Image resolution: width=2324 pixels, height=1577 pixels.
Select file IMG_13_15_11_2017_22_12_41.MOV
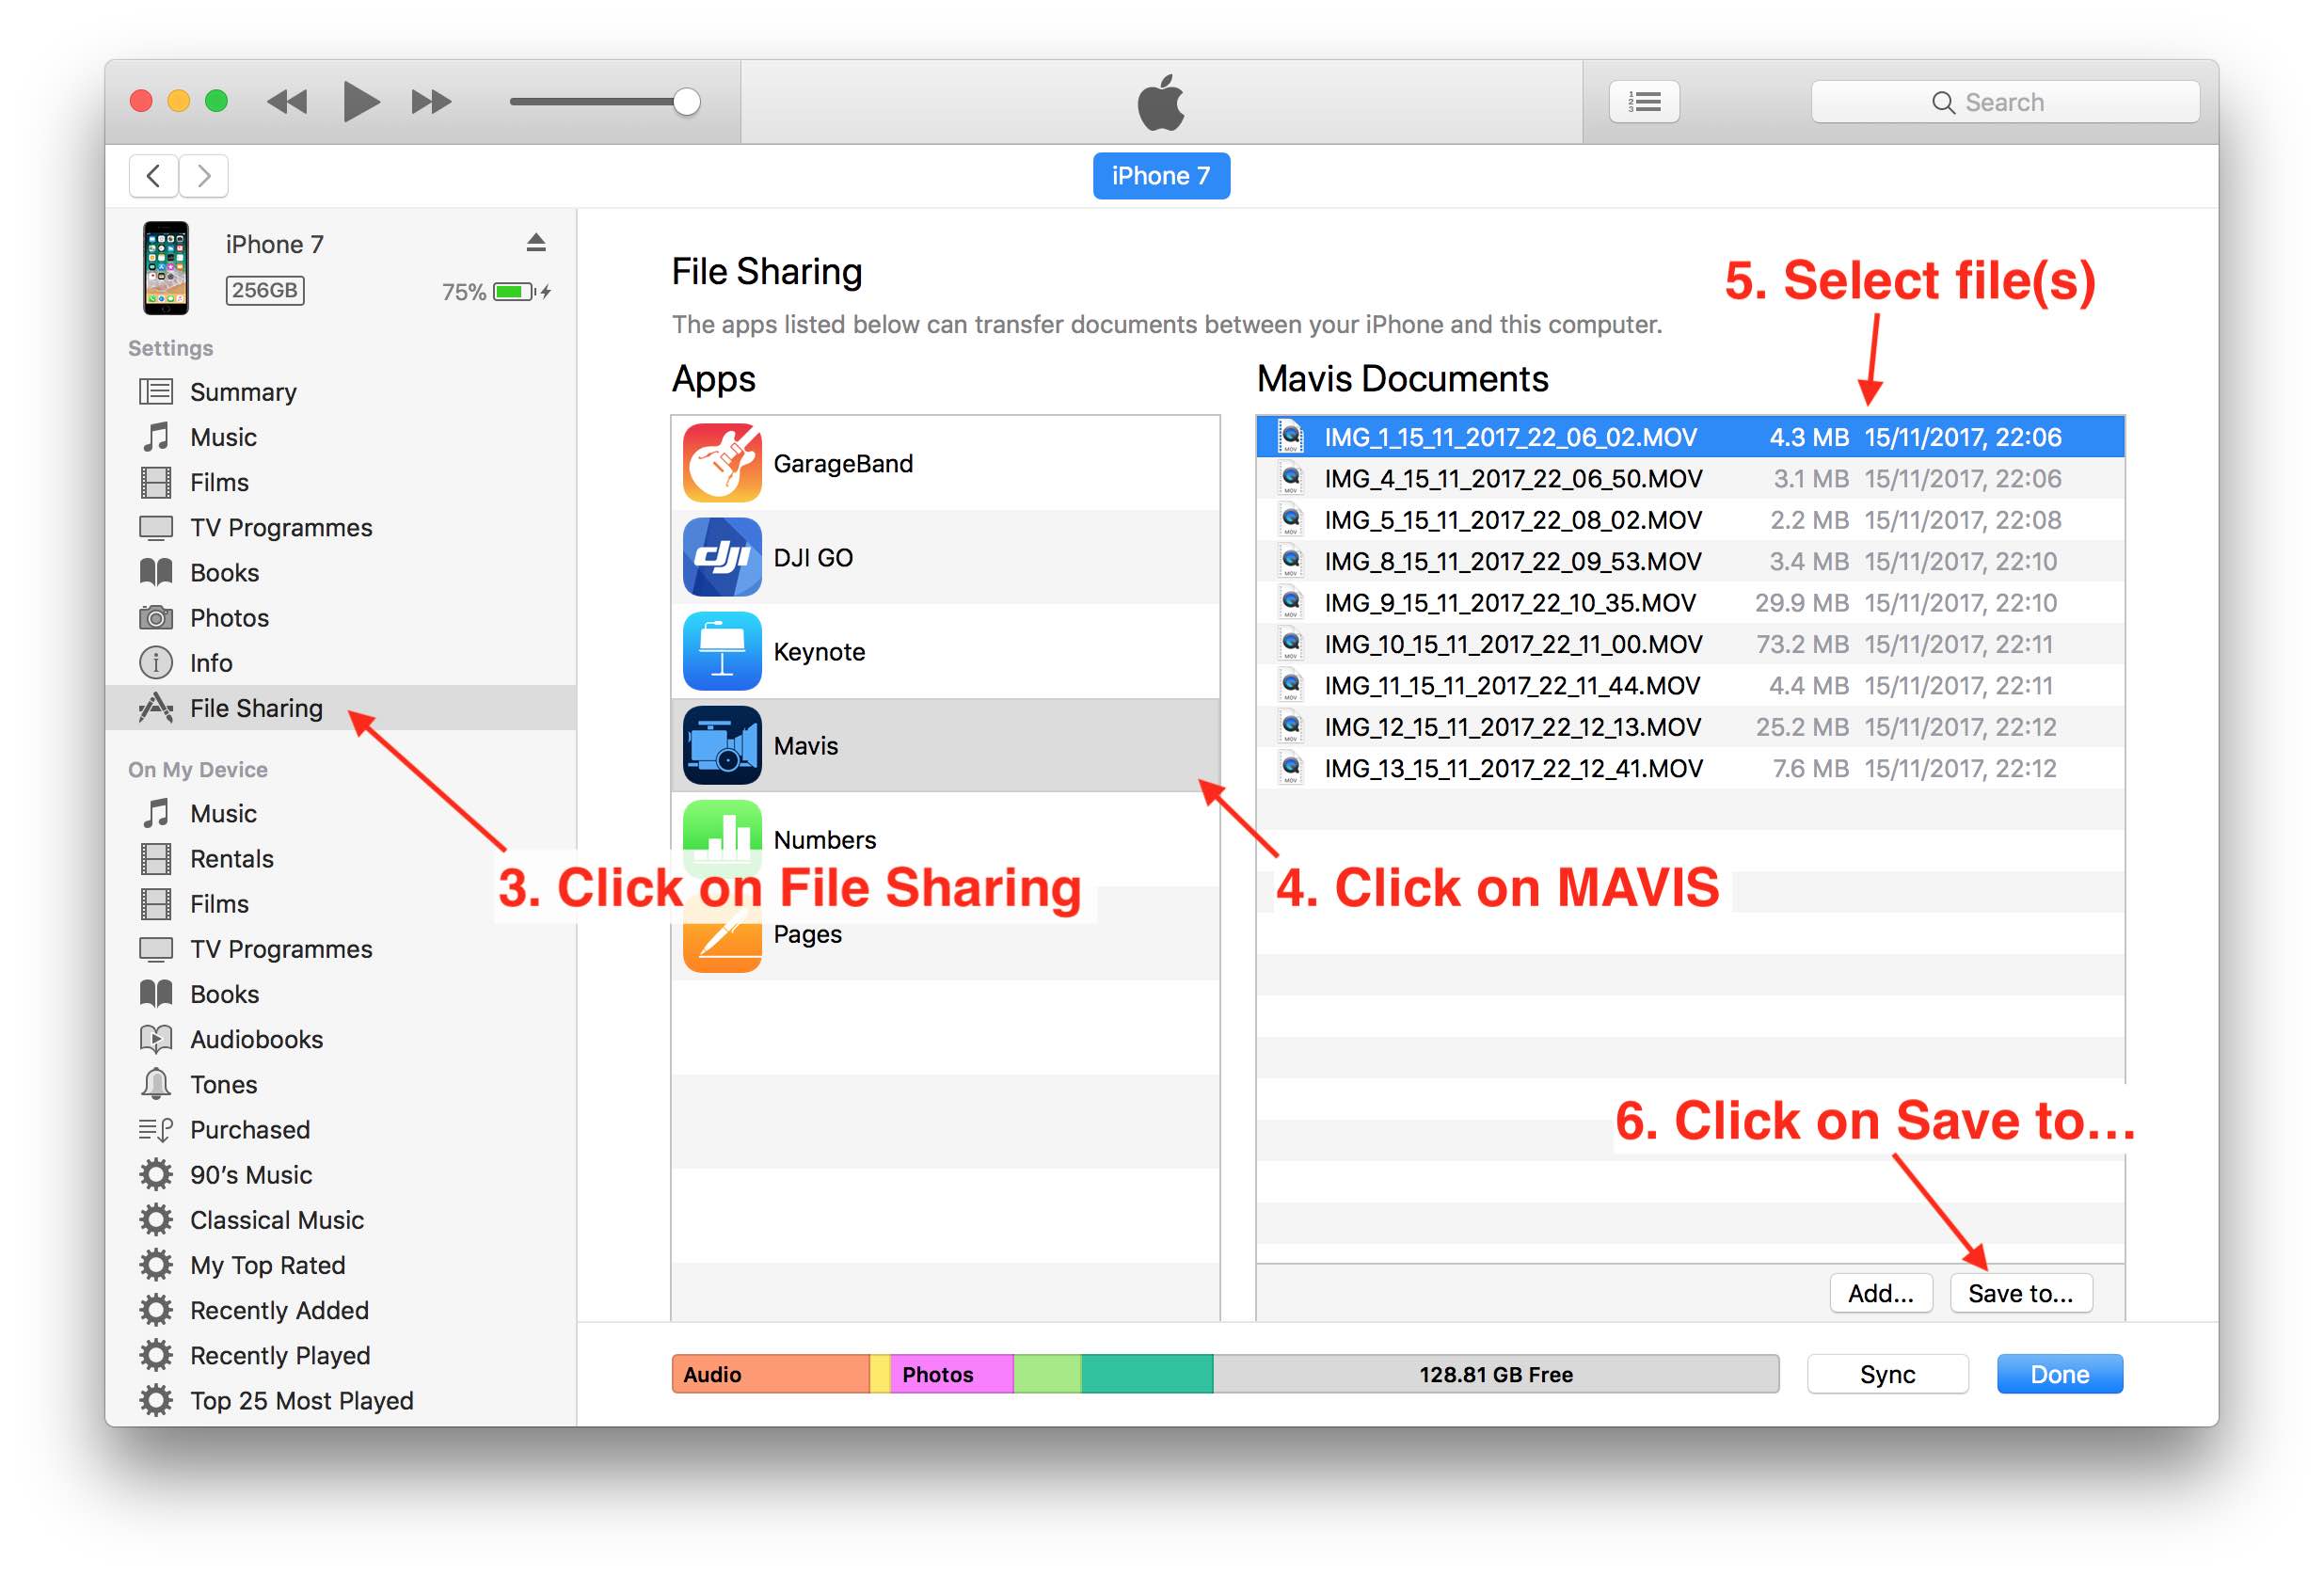click(x=1690, y=768)
